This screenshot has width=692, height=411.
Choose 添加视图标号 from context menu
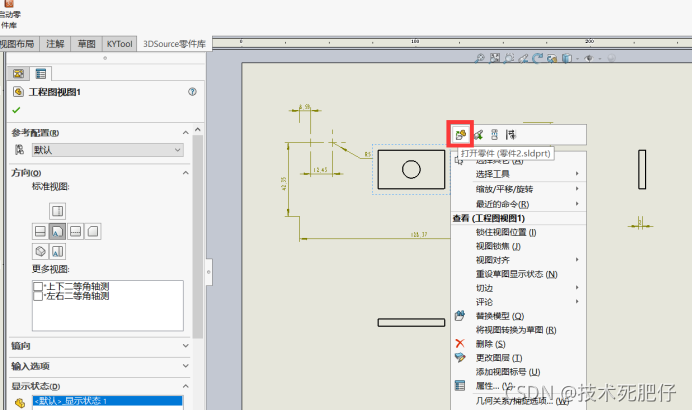coord(519,372)
